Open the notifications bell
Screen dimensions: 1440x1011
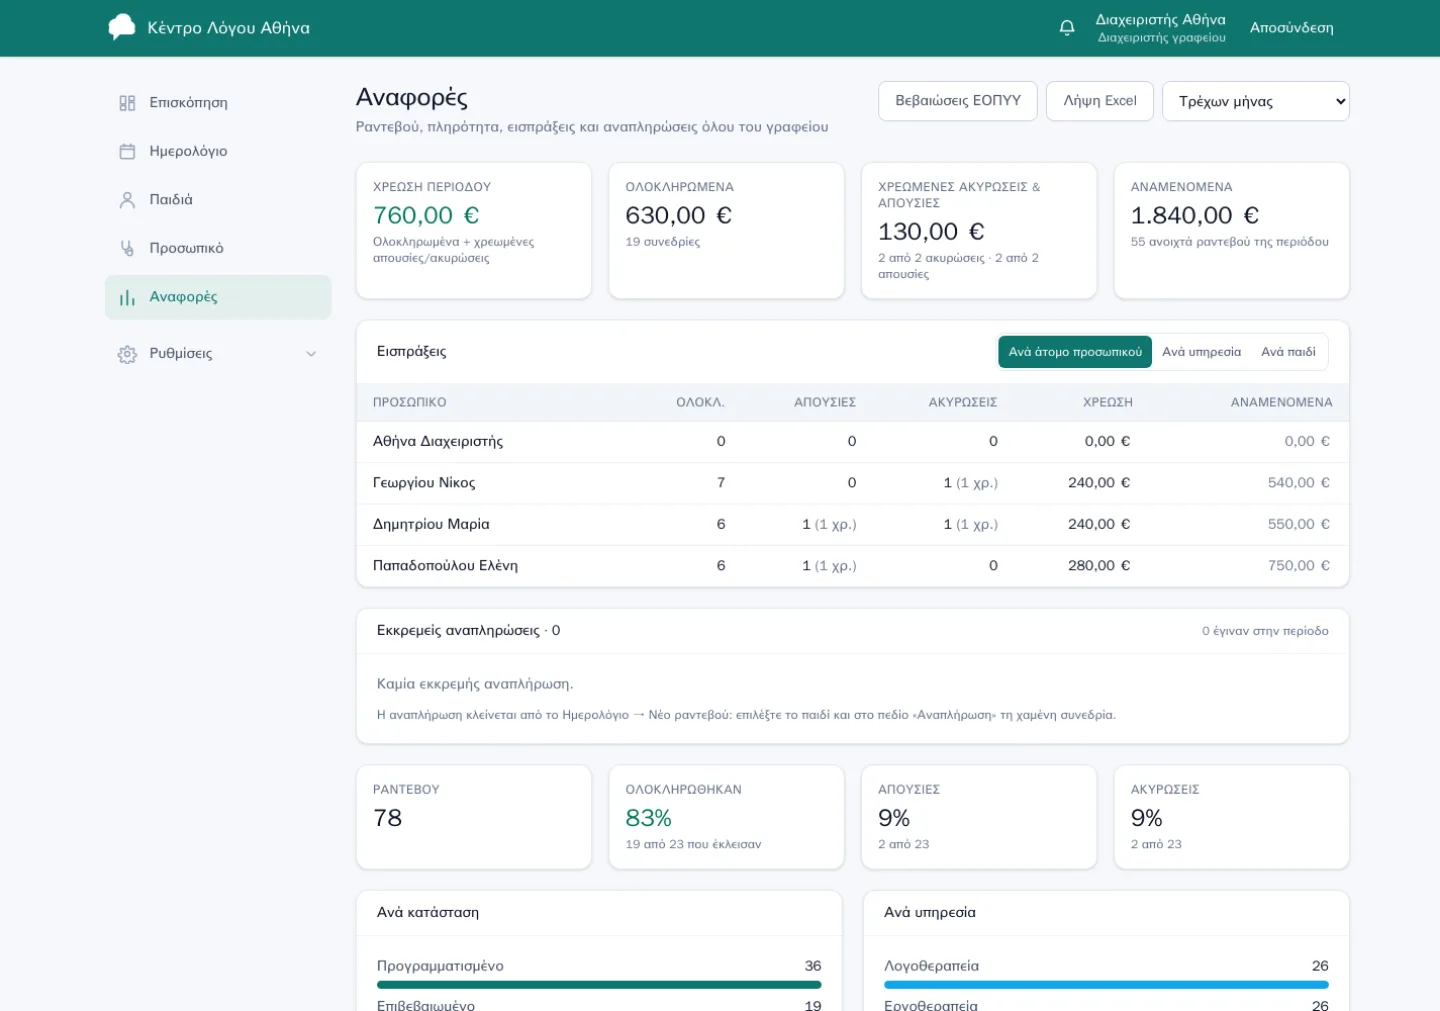click(1067, 28)
